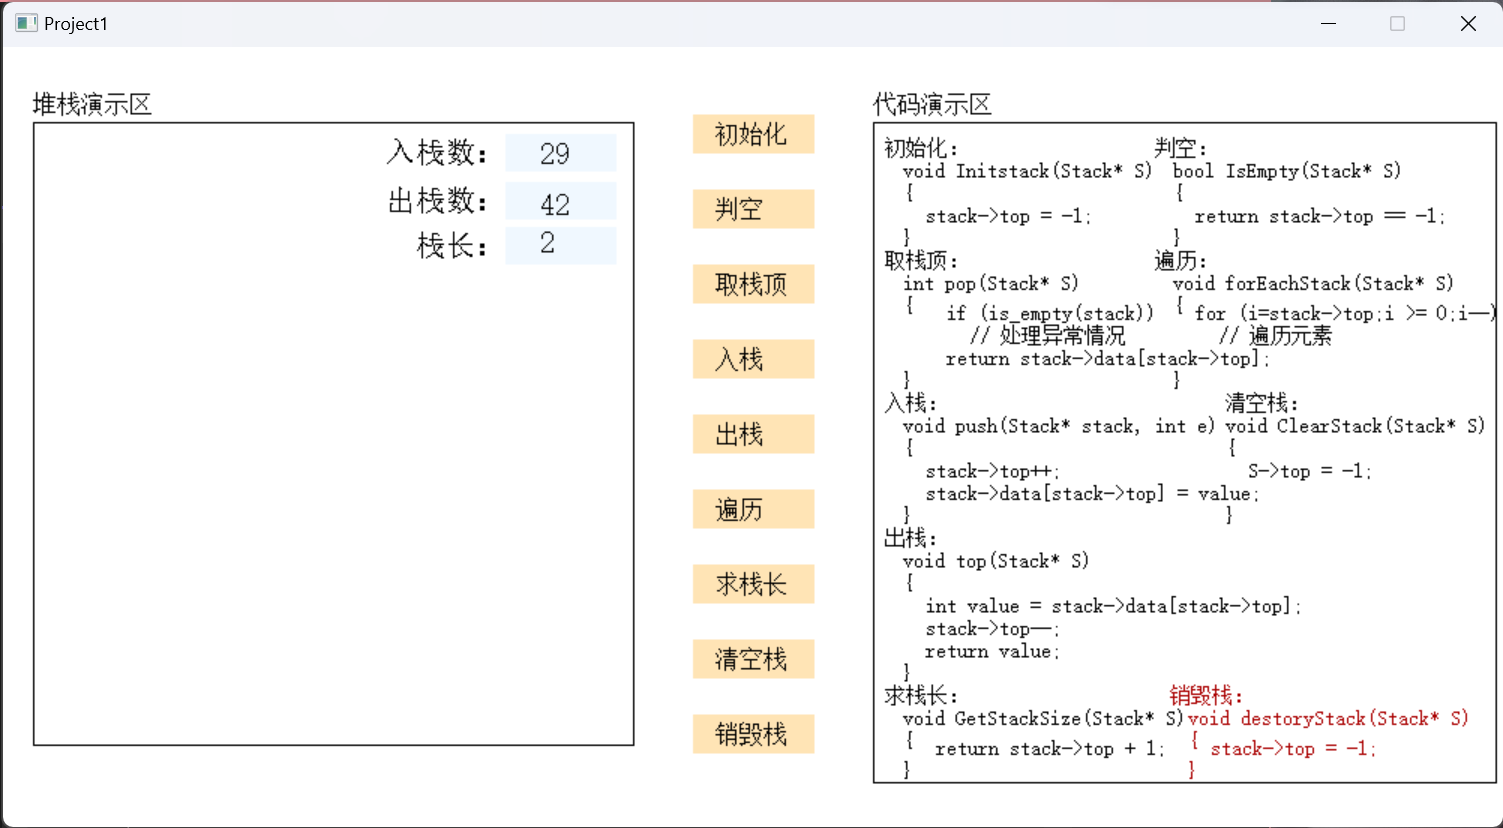Image resolution: width=1503 pixels, height=828 pixels.
Task: Click the 入栈数 label text
Action: (x=437, y=153)
